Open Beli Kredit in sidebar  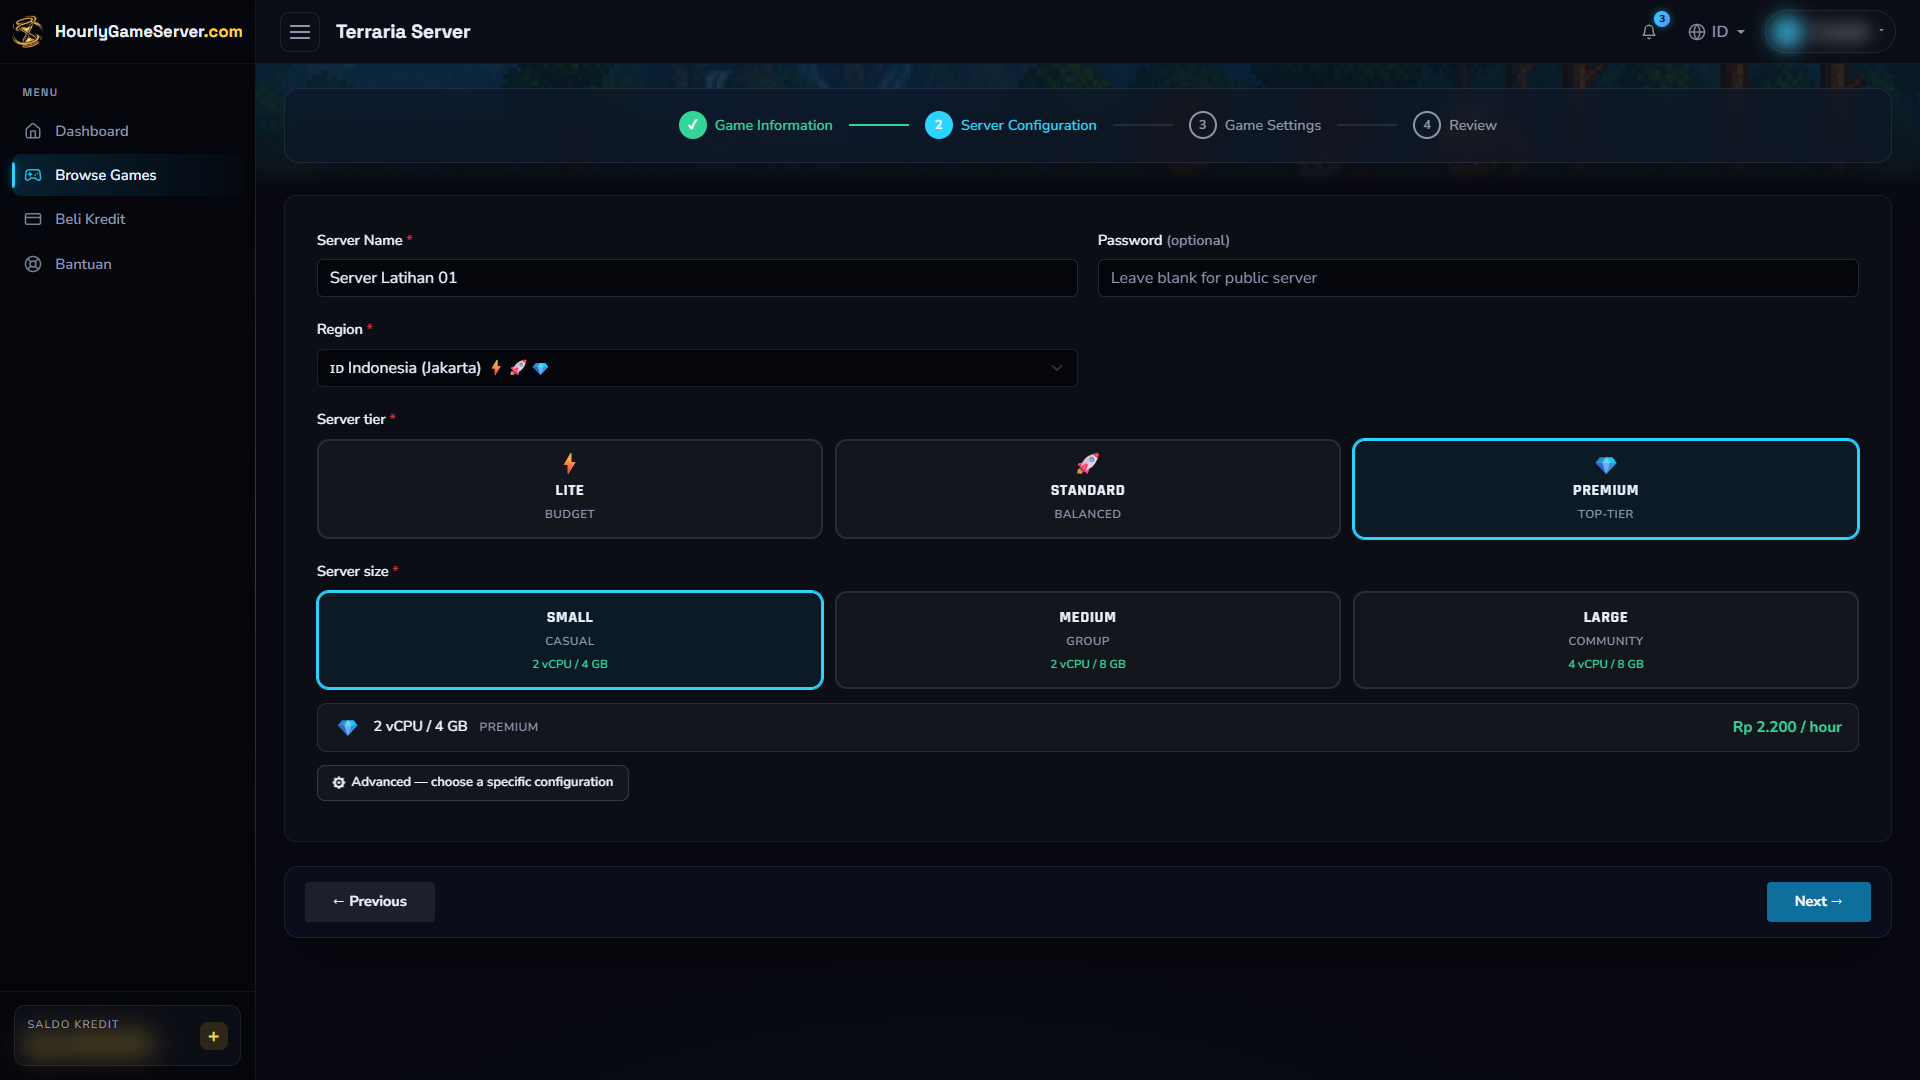pos(127,219)
